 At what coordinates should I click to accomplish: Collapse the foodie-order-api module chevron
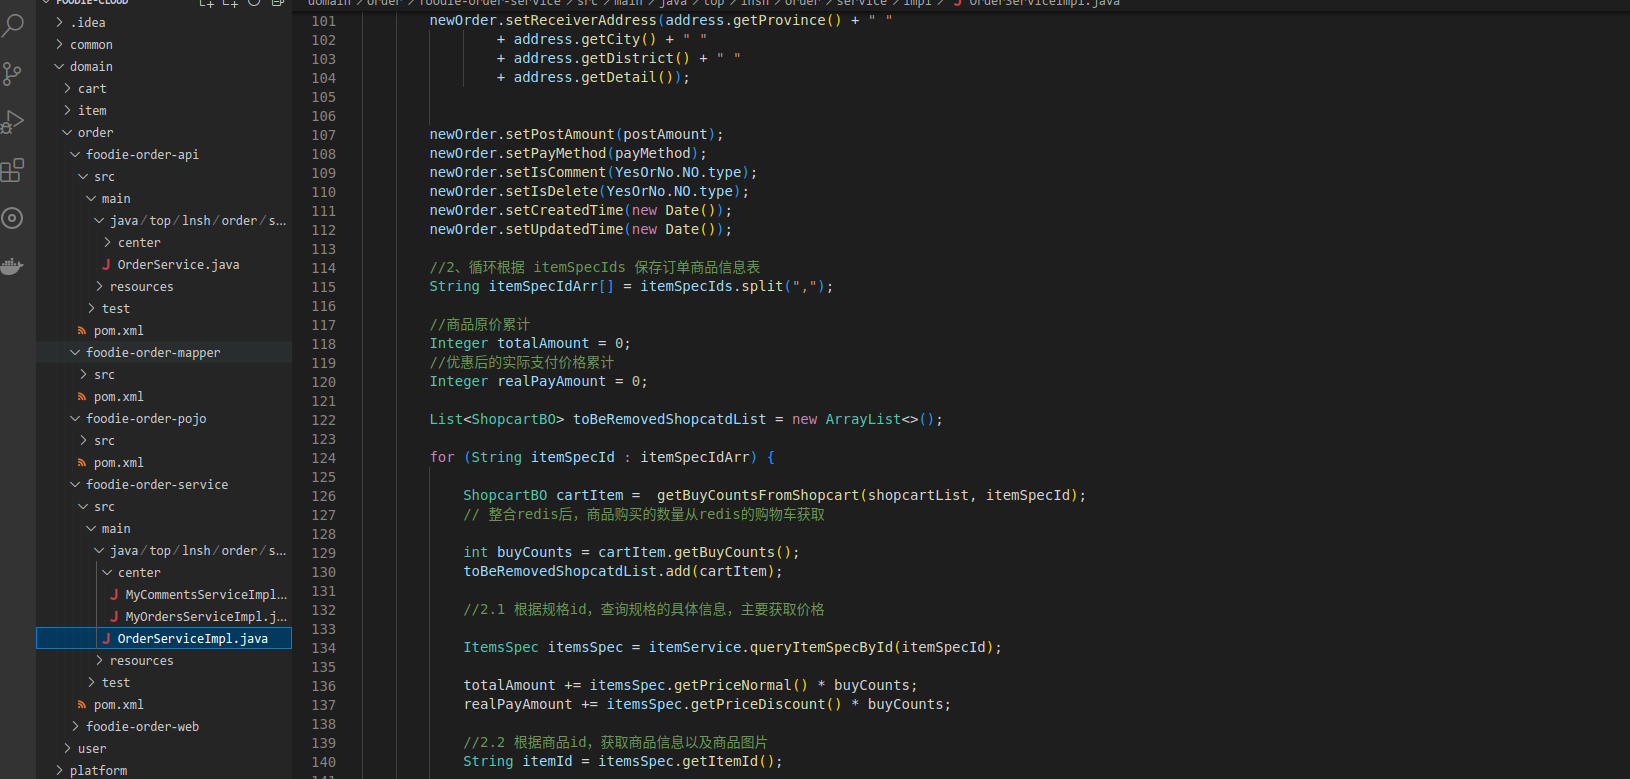click(75, 154)
